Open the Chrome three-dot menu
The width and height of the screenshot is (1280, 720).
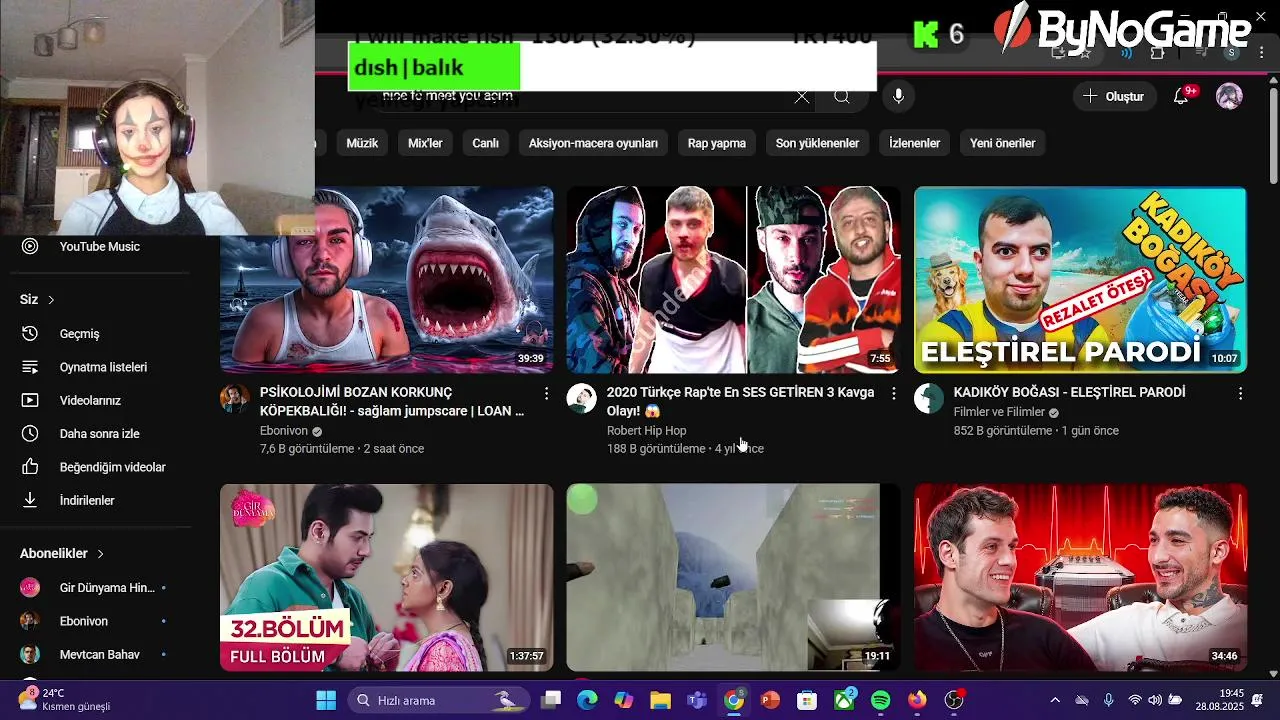click(x=1260, y=52)
